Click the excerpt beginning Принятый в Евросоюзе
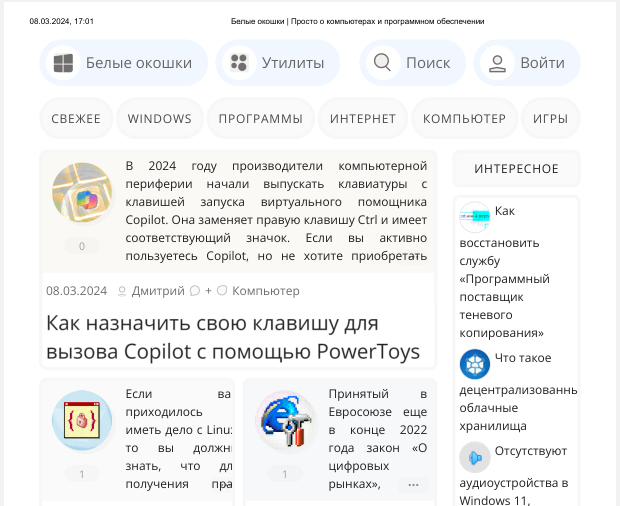 (x=378, y=439)
